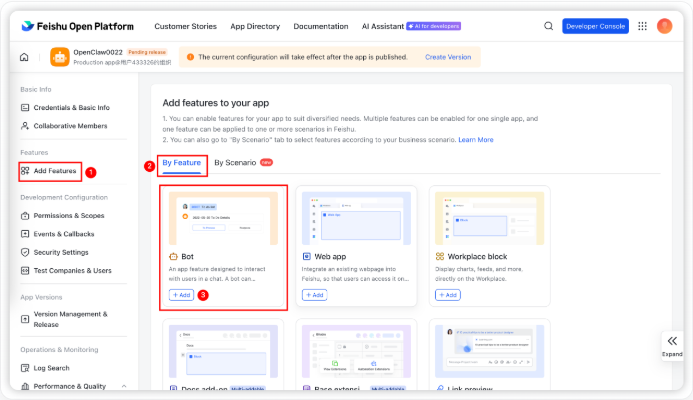The width and height of the screenshot is (693, 400).
Task: Add the Web app feature
Action: coord(315,295)
